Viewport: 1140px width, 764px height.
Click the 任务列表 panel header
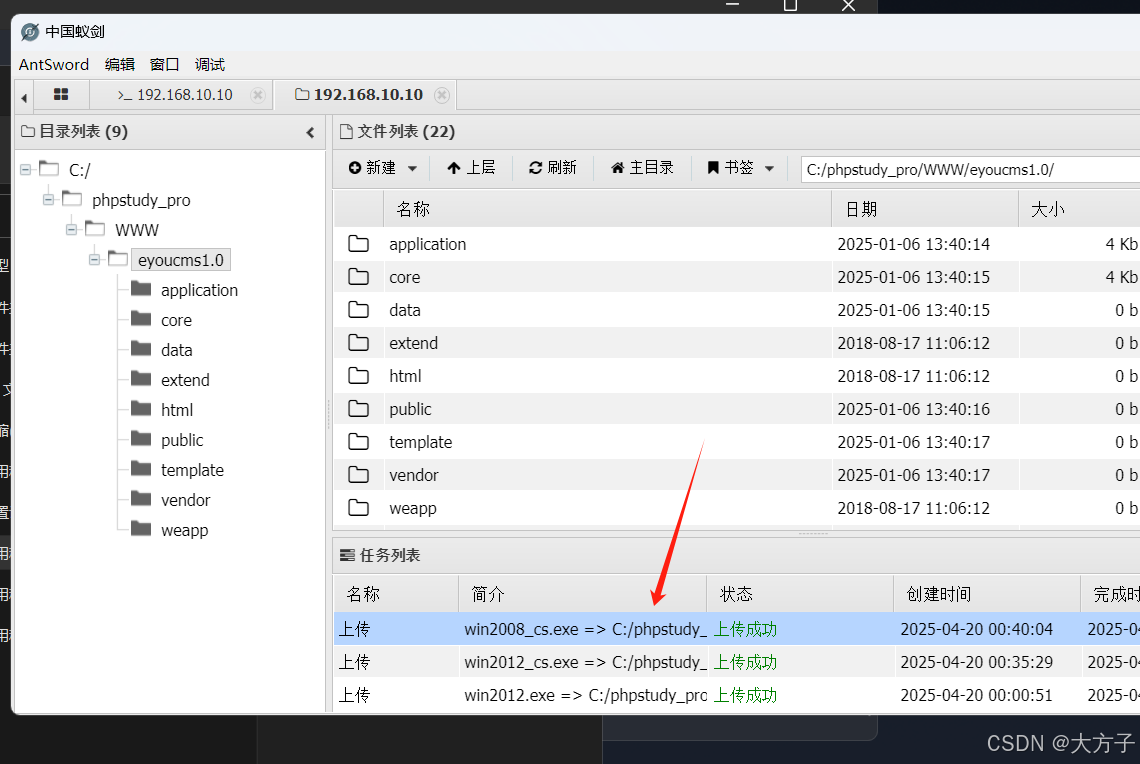pos(736,555)
